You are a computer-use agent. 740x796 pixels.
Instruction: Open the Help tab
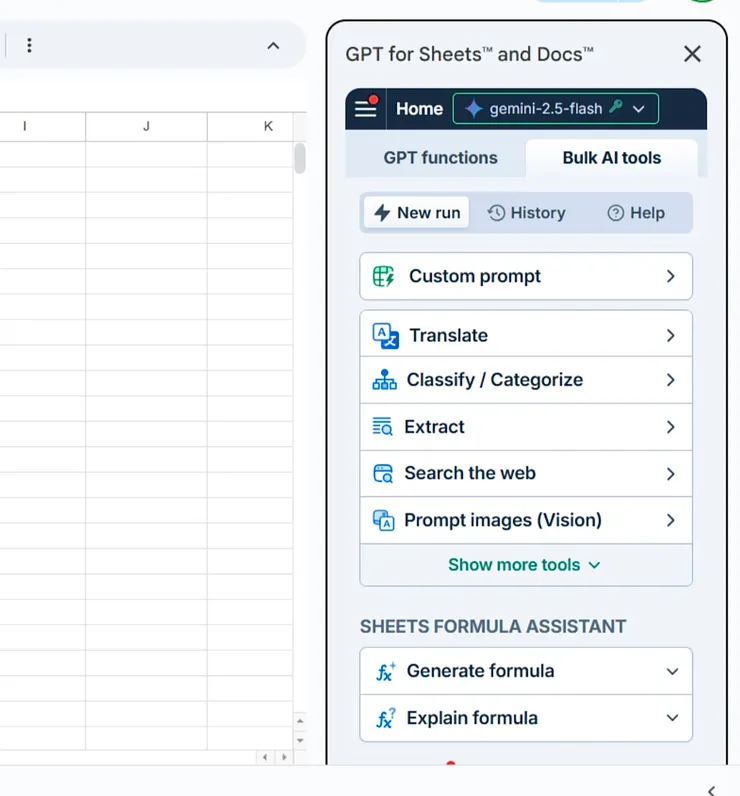point(636,213)
